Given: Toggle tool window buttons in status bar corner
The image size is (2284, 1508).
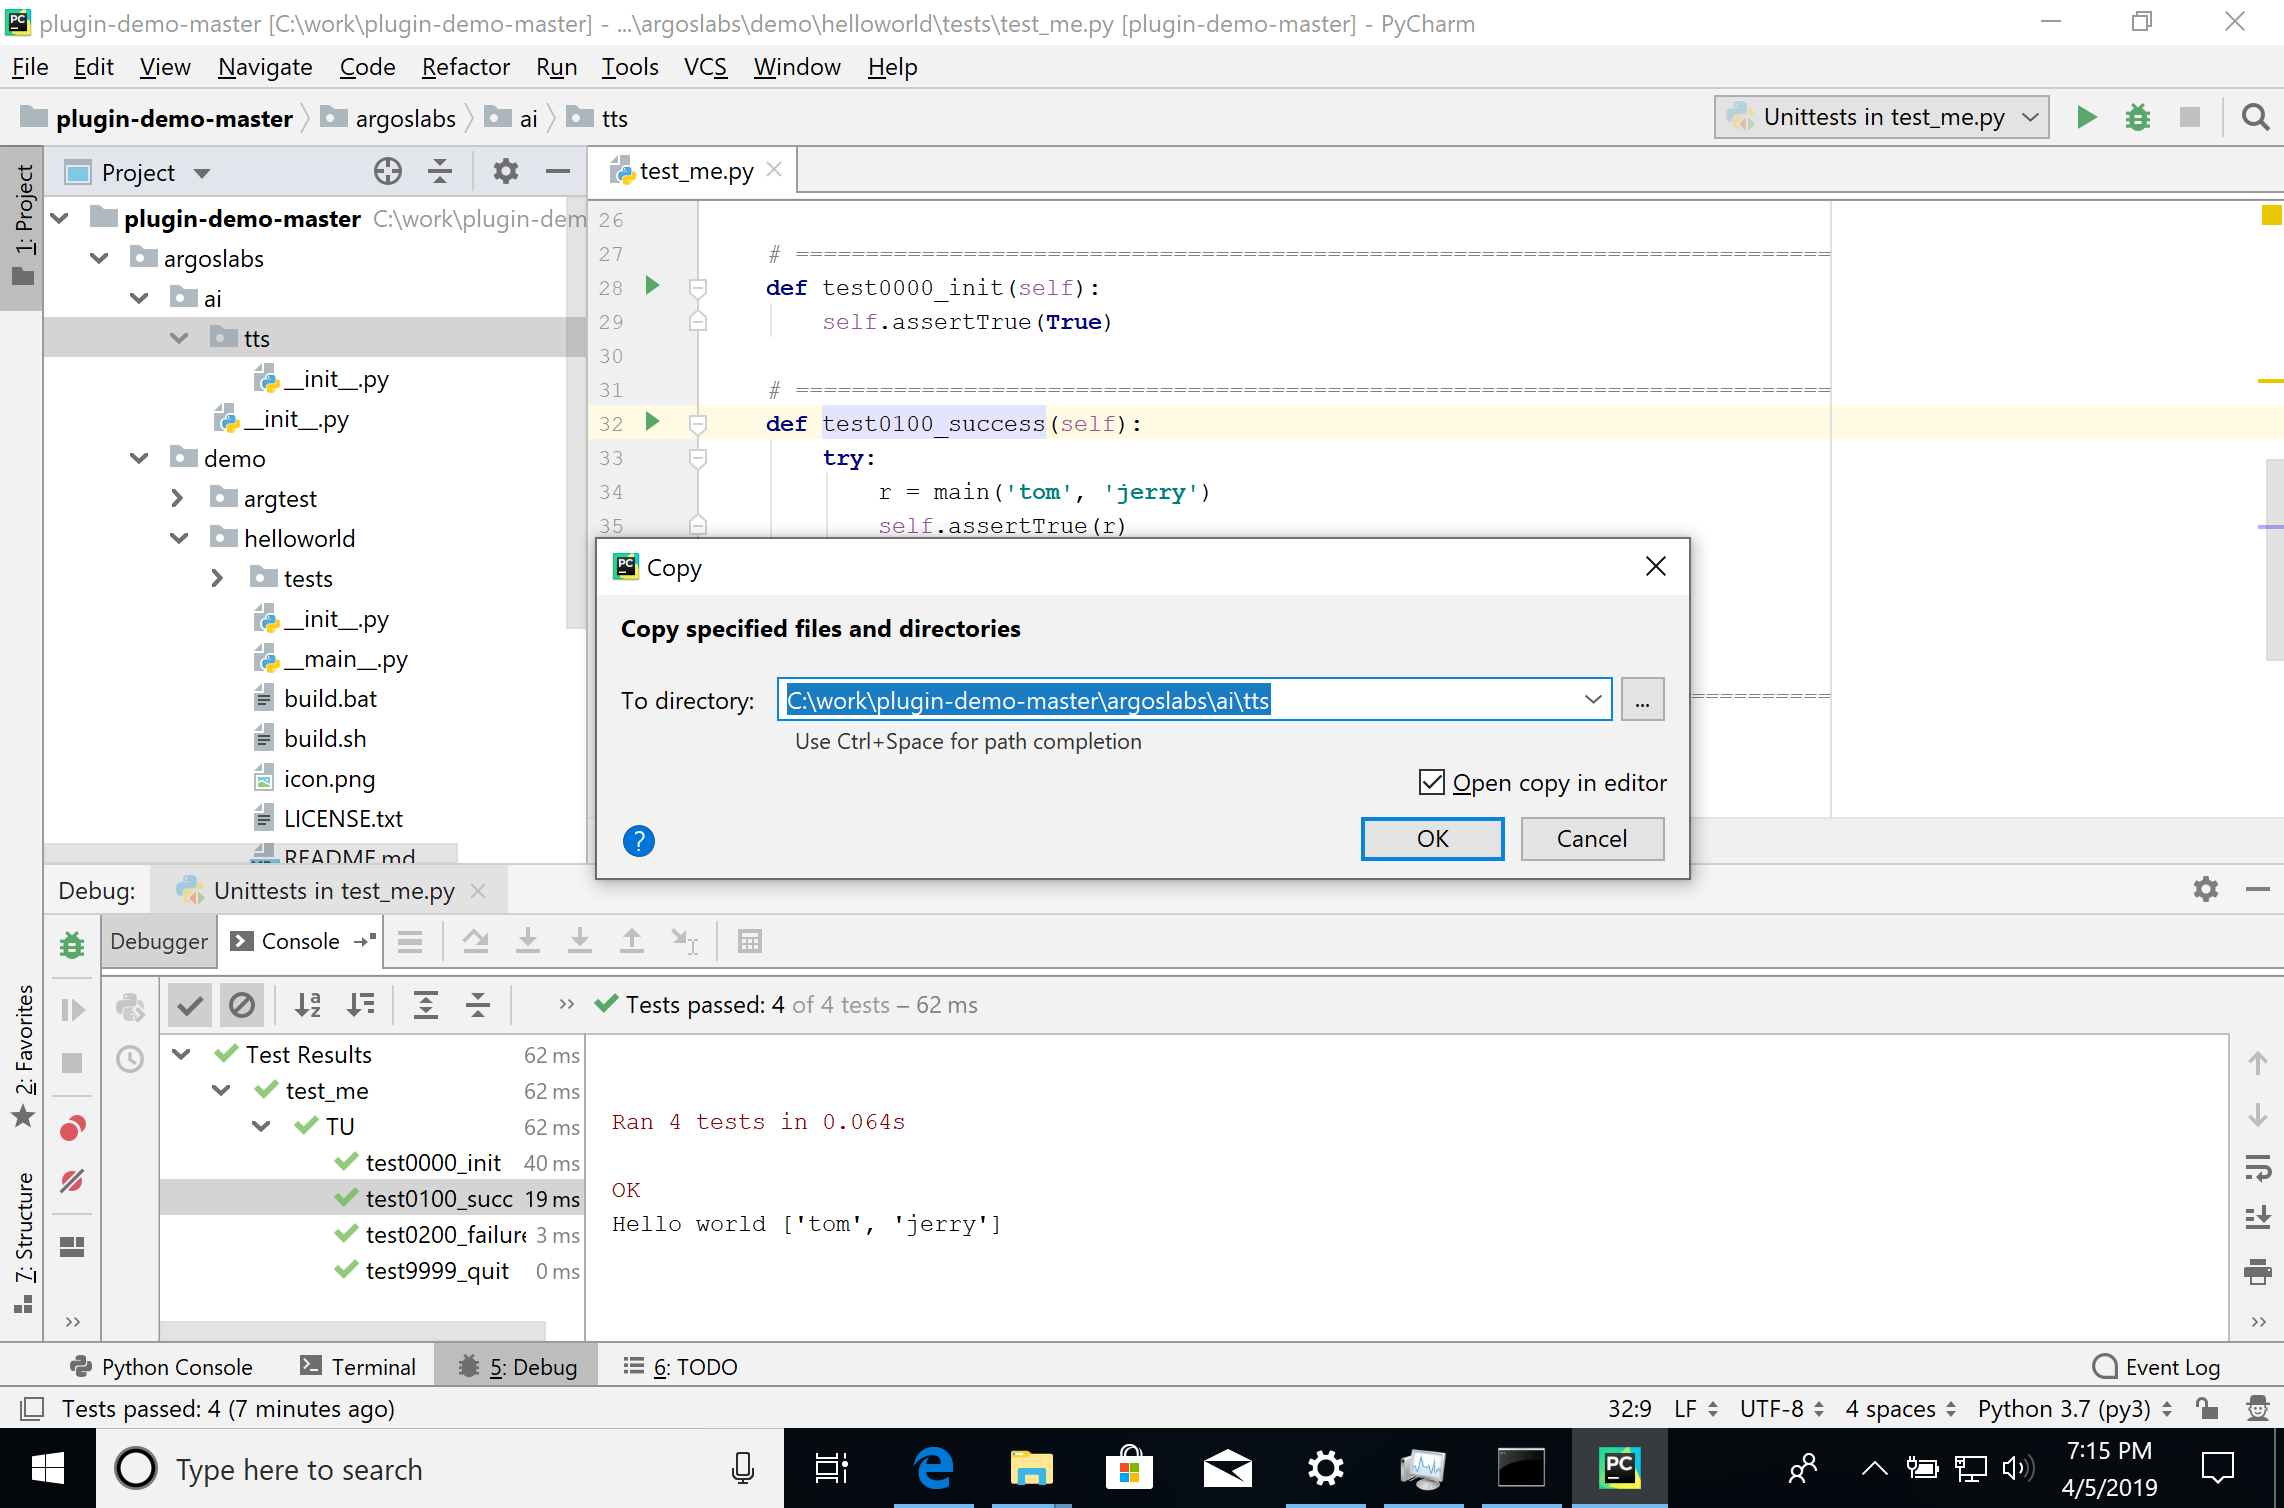Looking at the screenshot, I should pyautogui.click(x=32, y=1408).
